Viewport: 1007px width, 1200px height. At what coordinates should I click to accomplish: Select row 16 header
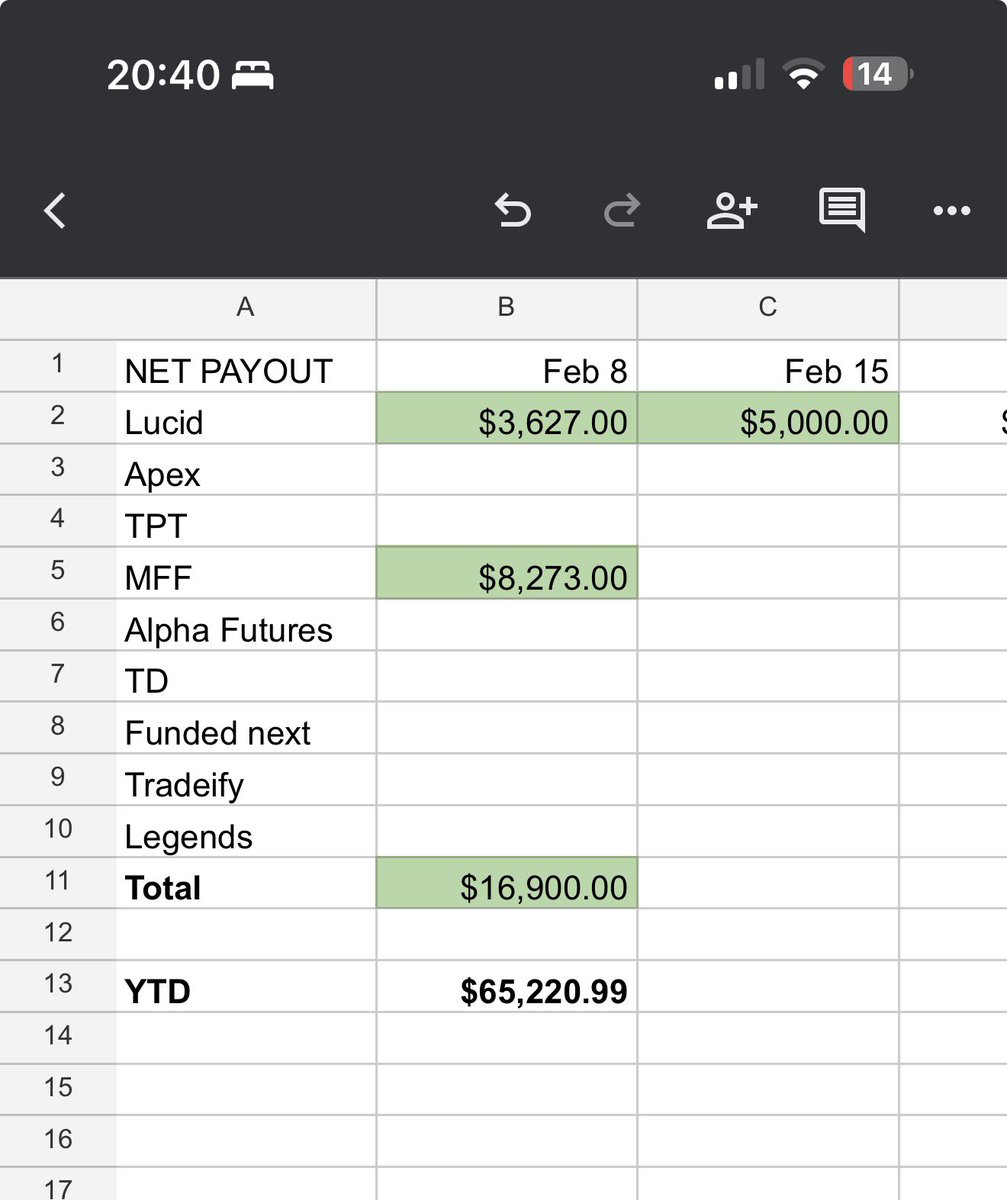pos(58,1140)
